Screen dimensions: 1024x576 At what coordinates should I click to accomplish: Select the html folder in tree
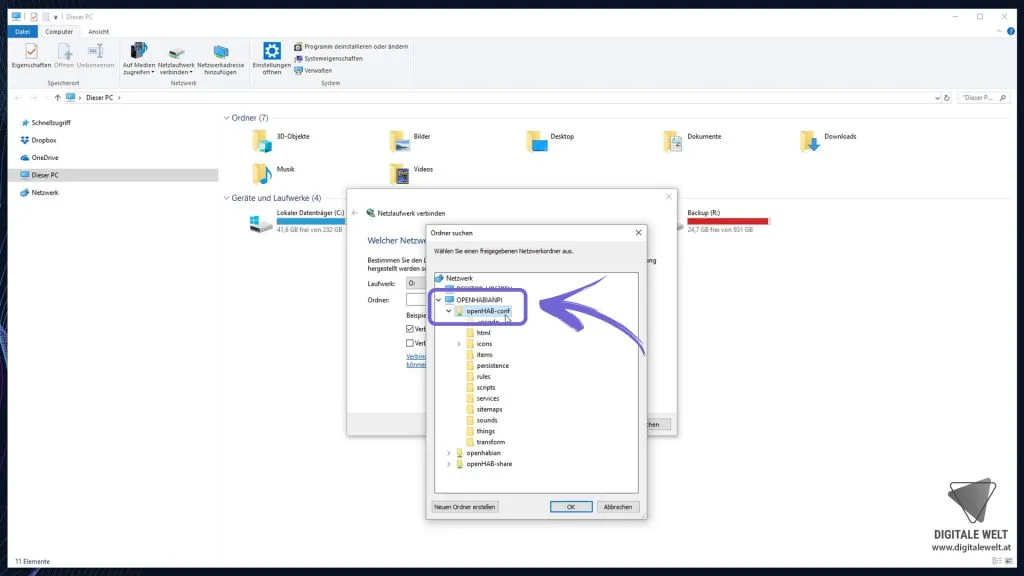coord(483,333)
